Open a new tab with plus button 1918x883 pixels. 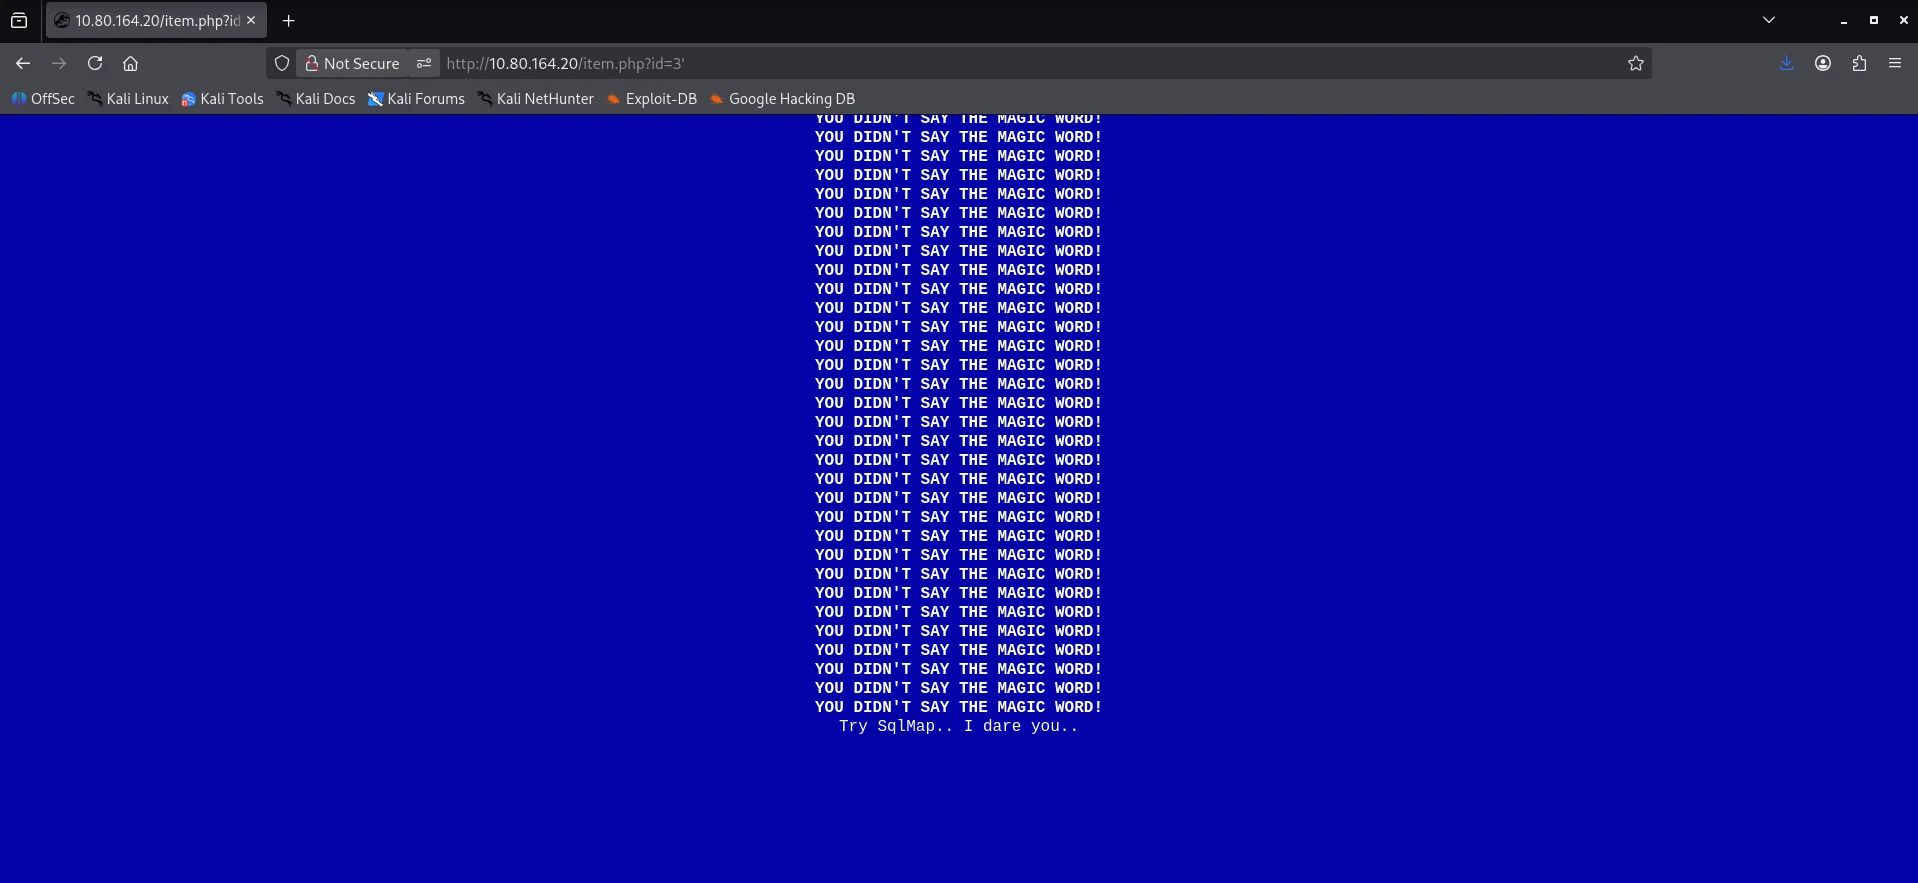pyautogui.click(x=288, y=20)
